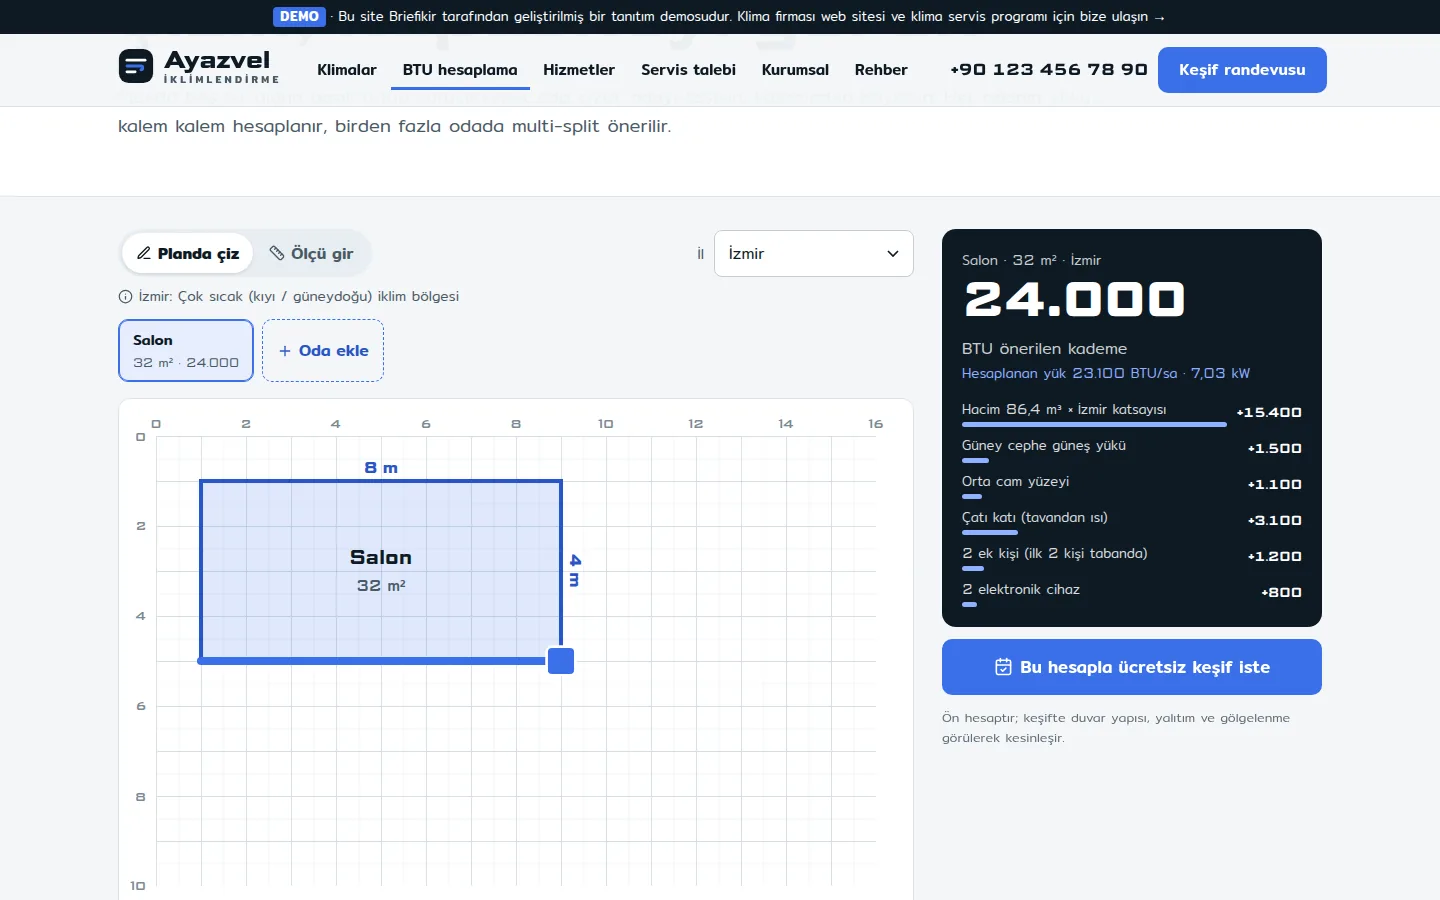
Task: Click the DEMO badge
Action: [299, 17]
